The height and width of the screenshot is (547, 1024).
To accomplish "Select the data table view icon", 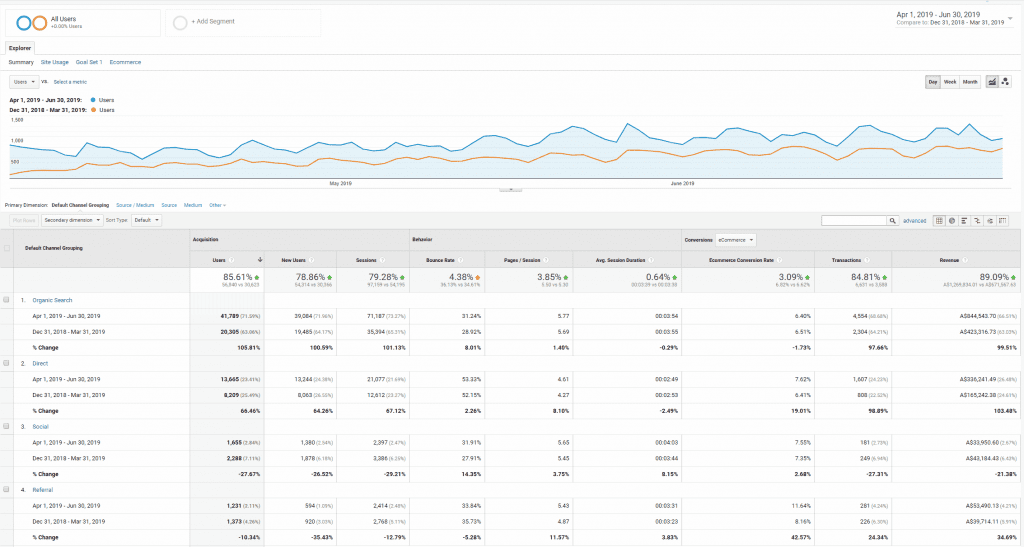I will pyautogui.click(x=940, y=220).
